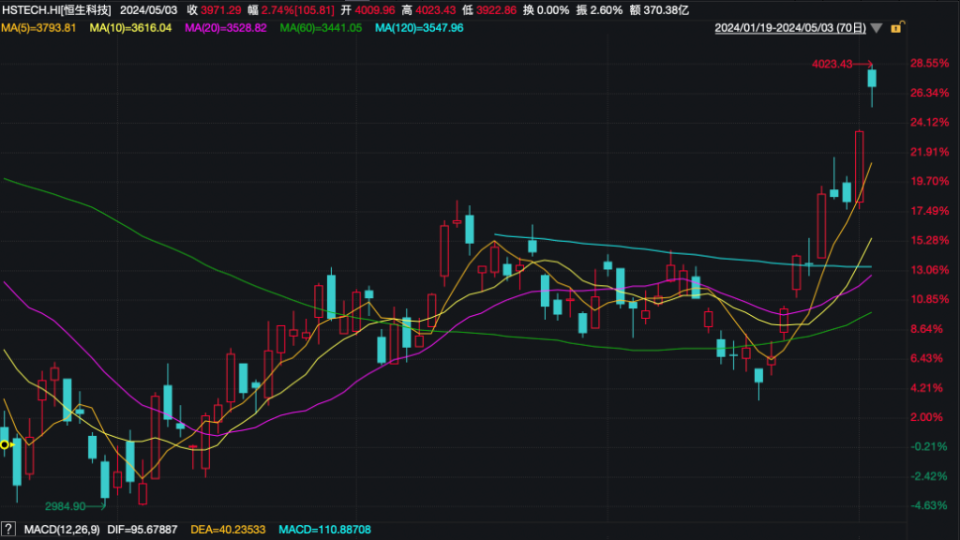Click the date 2024/05/03 in header
Image resolution: width=960 pixels, height=540 pixels.
click(149, 10)
